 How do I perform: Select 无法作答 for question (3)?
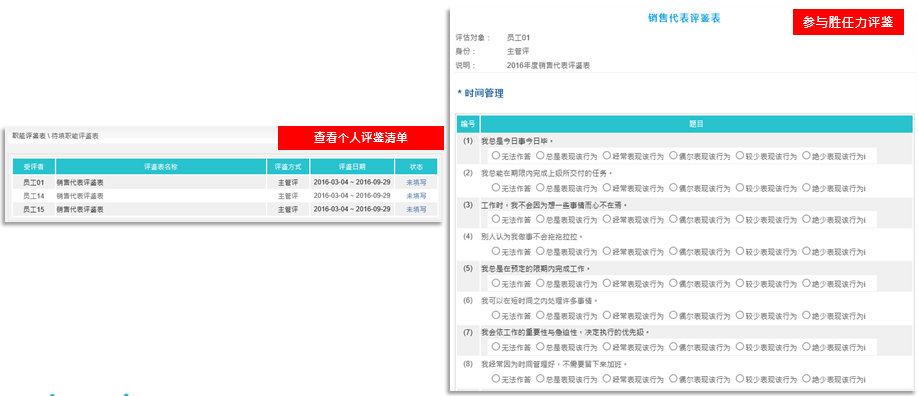pos(496,219)
